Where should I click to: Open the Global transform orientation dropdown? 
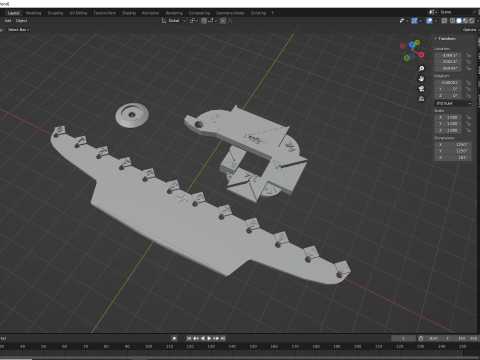click(174, 21)
